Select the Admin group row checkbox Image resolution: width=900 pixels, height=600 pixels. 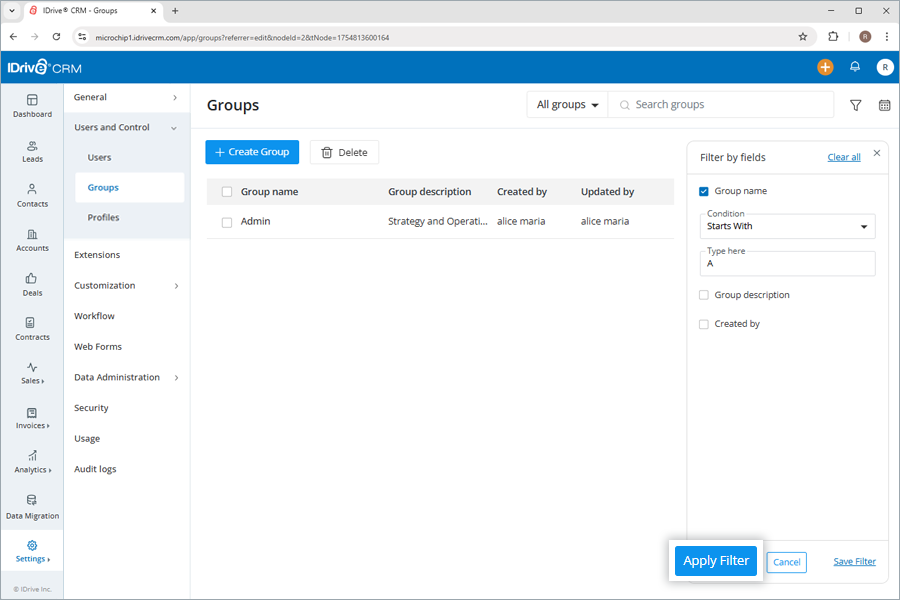pyautogui.click(x=227, y=221)
